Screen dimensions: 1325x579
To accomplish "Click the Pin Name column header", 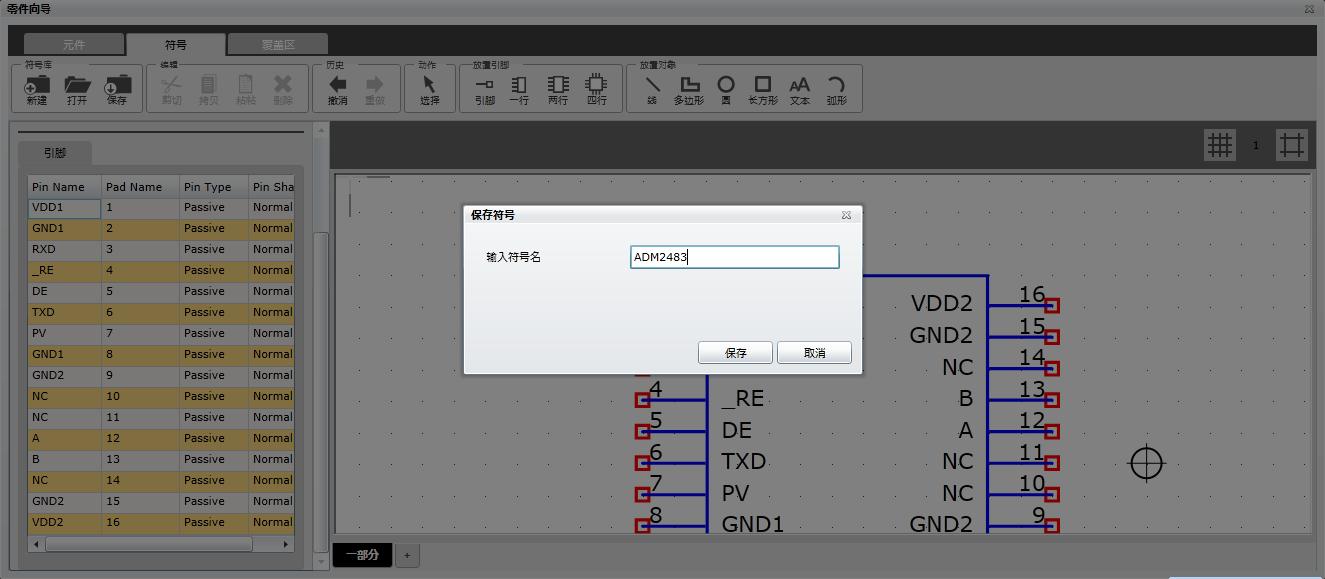I will tap(64, 187).
